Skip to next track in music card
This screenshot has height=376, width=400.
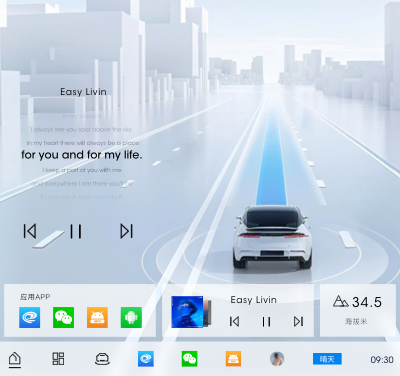(x=298, y=322)
